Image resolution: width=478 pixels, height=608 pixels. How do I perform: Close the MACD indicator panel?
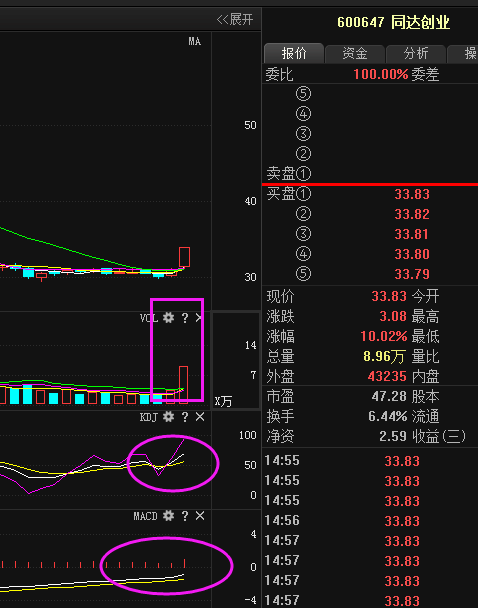[200, 516]
